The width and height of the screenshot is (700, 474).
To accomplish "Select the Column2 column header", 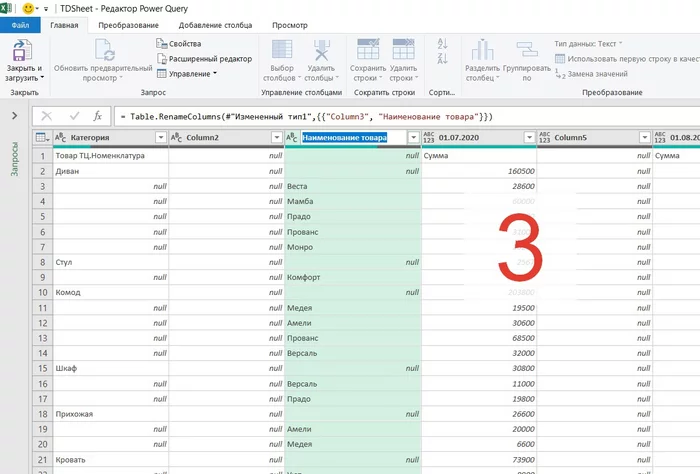I will click(x=202, y=137).
